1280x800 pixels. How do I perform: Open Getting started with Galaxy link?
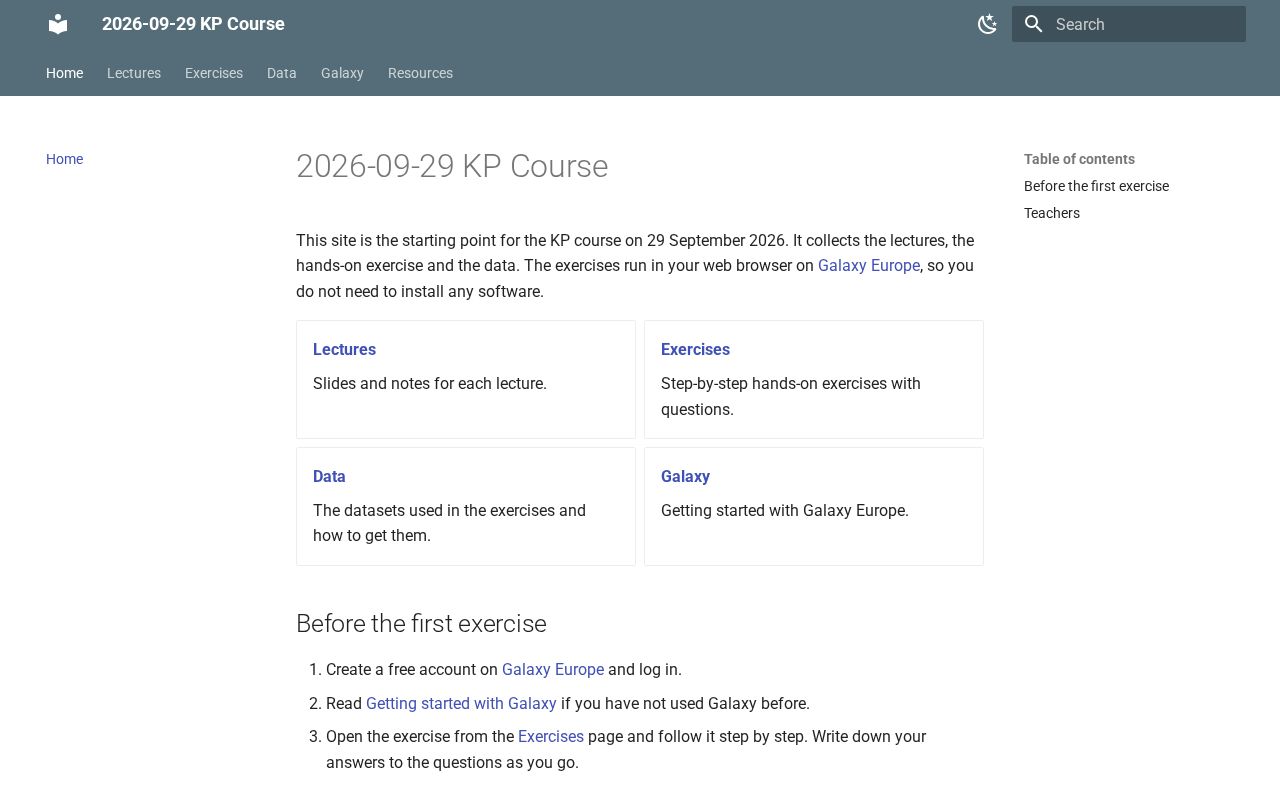pyautogui.click(x=461, y=704)
